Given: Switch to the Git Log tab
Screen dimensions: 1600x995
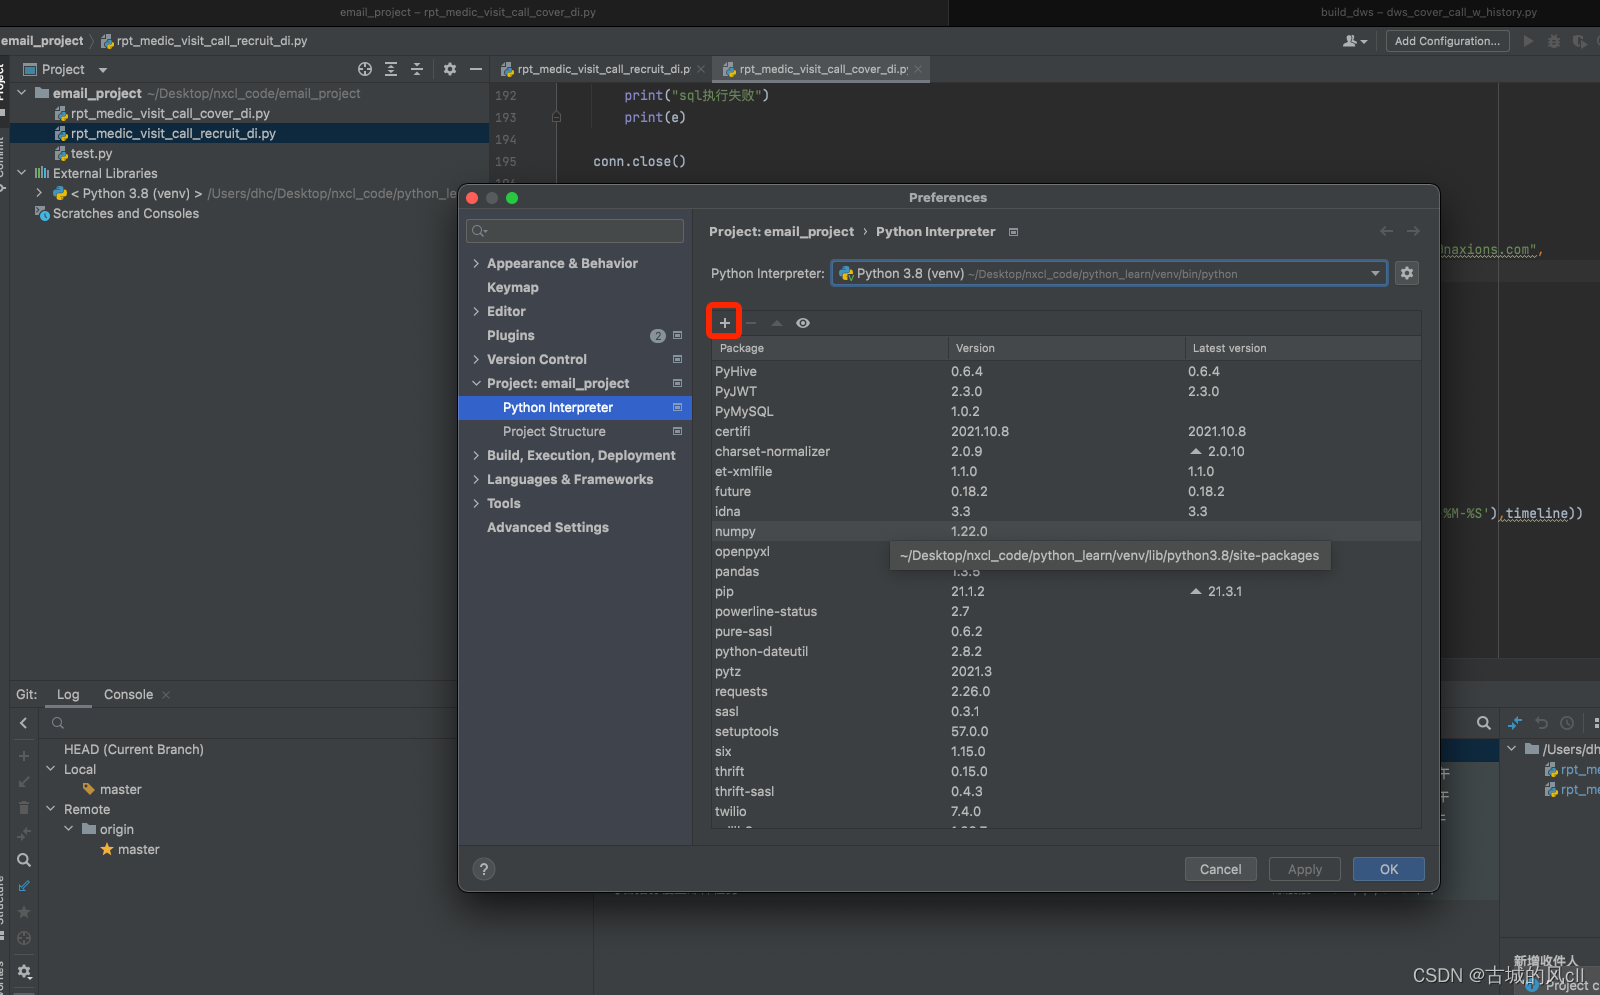Looking at the screenshot, I should point(68,694).
